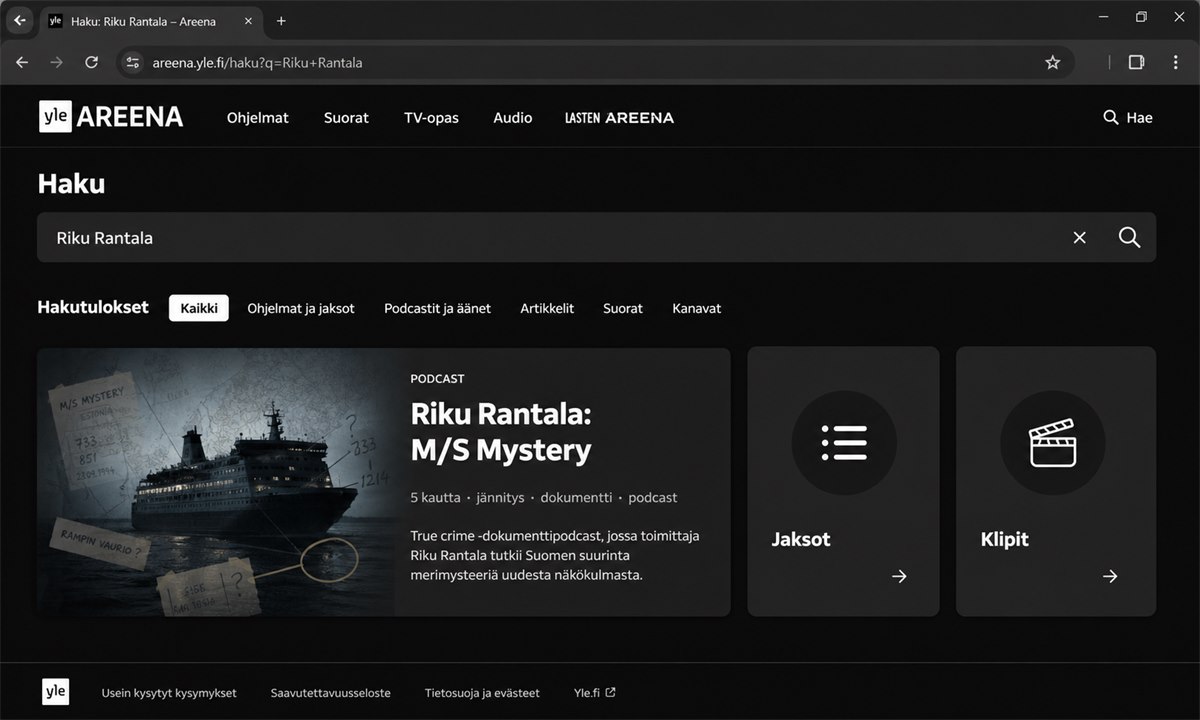
Task: Click the Klipit clapperboard icon
Action: pos(1052,443)
